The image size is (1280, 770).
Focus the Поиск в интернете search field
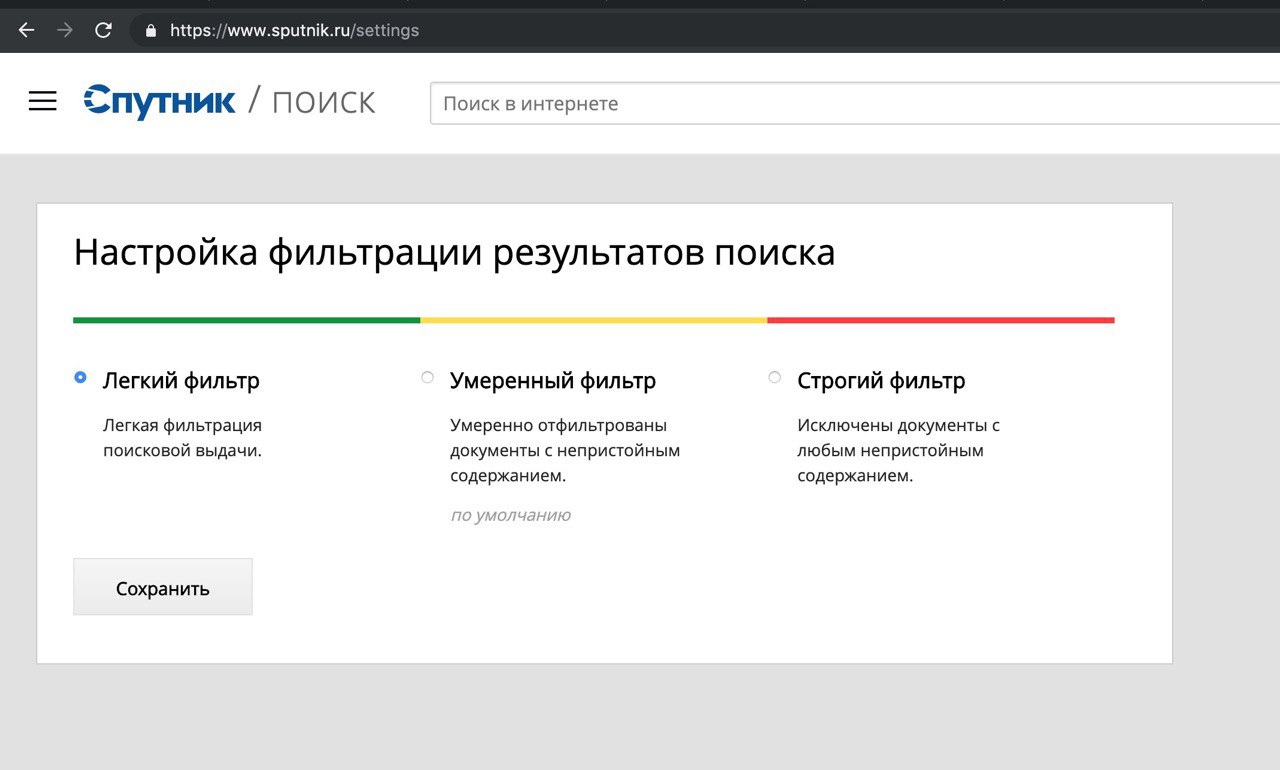855,103
